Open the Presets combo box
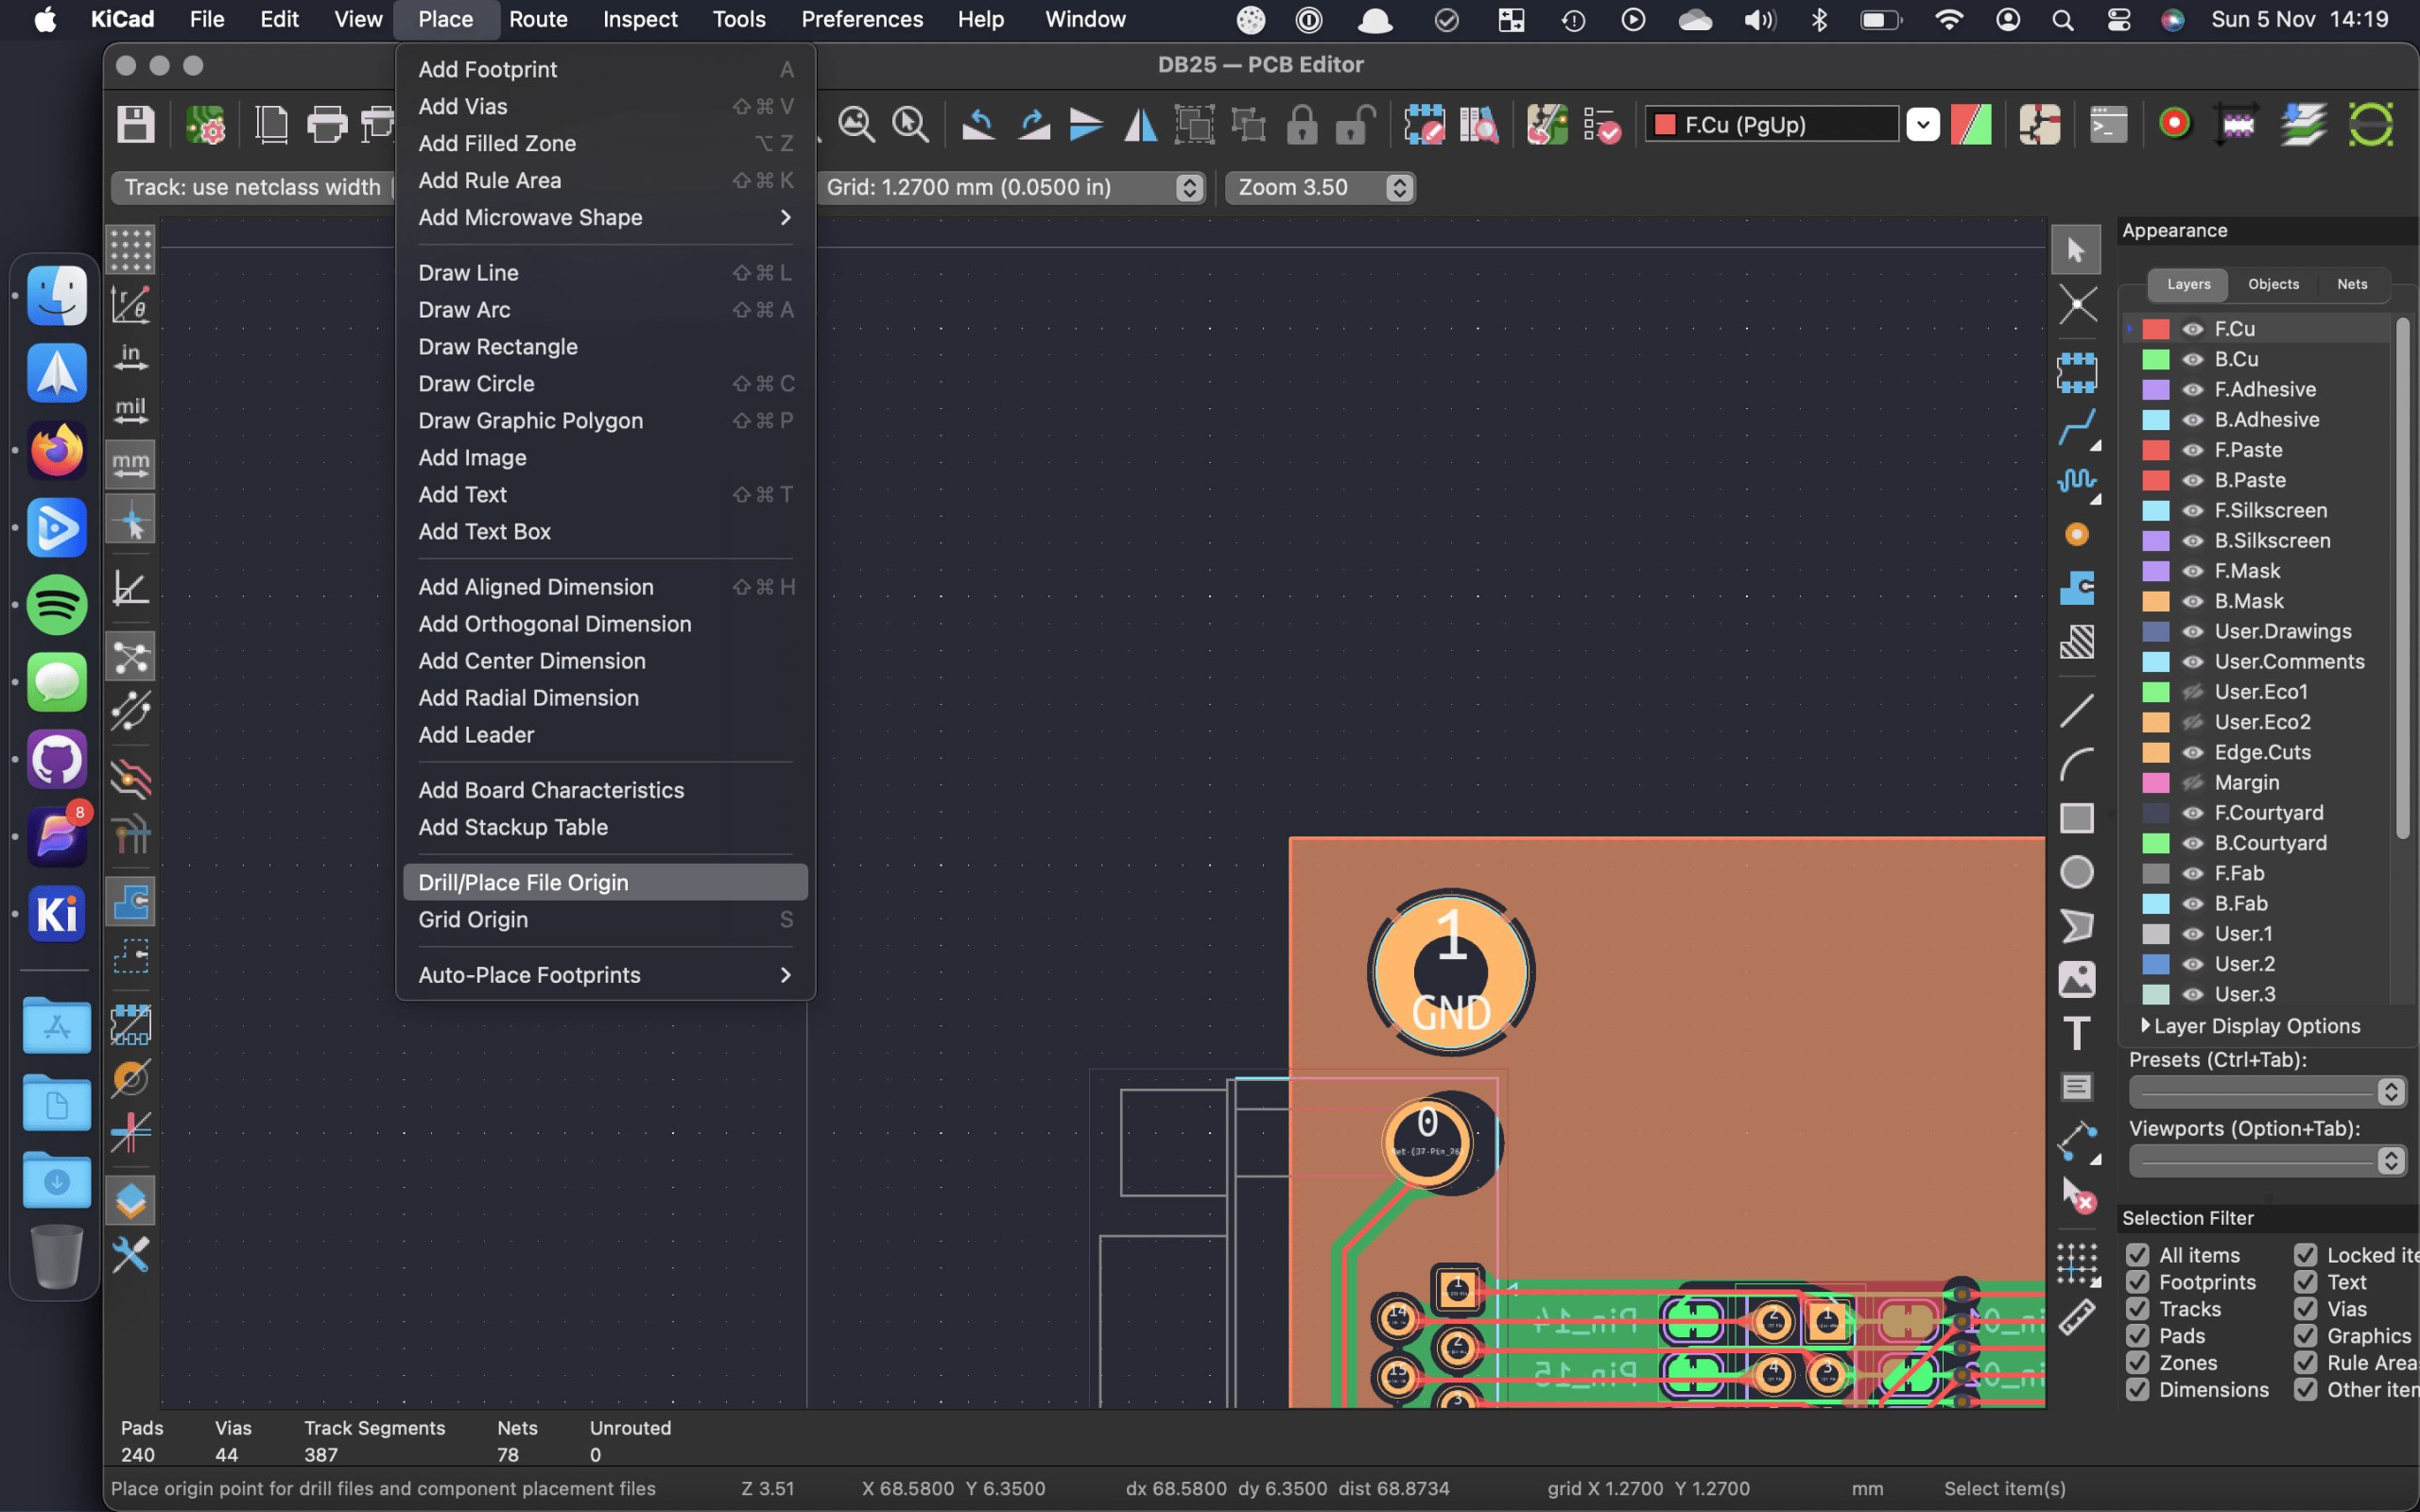2420x1512 pixels. tap(2266, 1091)
